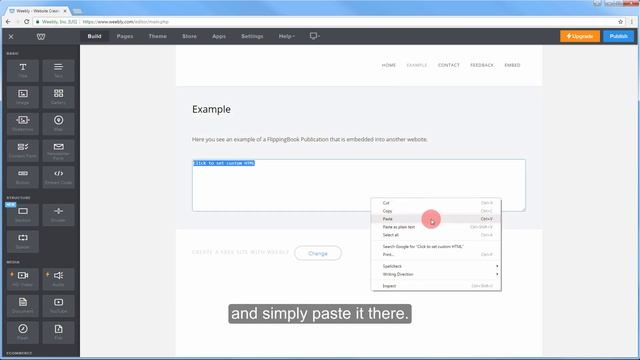Select the YouTube media element

pos(58,306)
